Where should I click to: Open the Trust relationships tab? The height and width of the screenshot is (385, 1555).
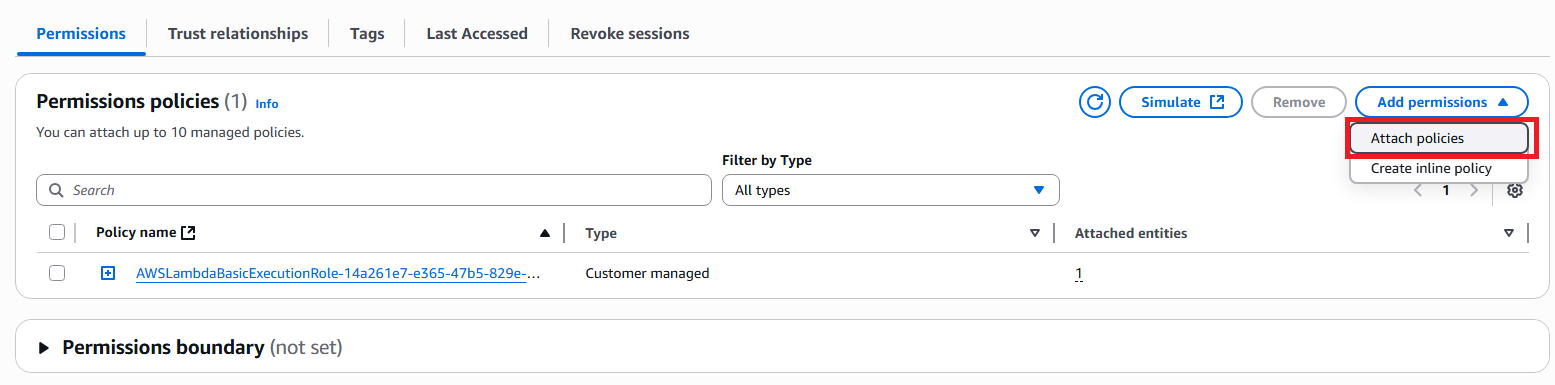(x=238, y=33)
